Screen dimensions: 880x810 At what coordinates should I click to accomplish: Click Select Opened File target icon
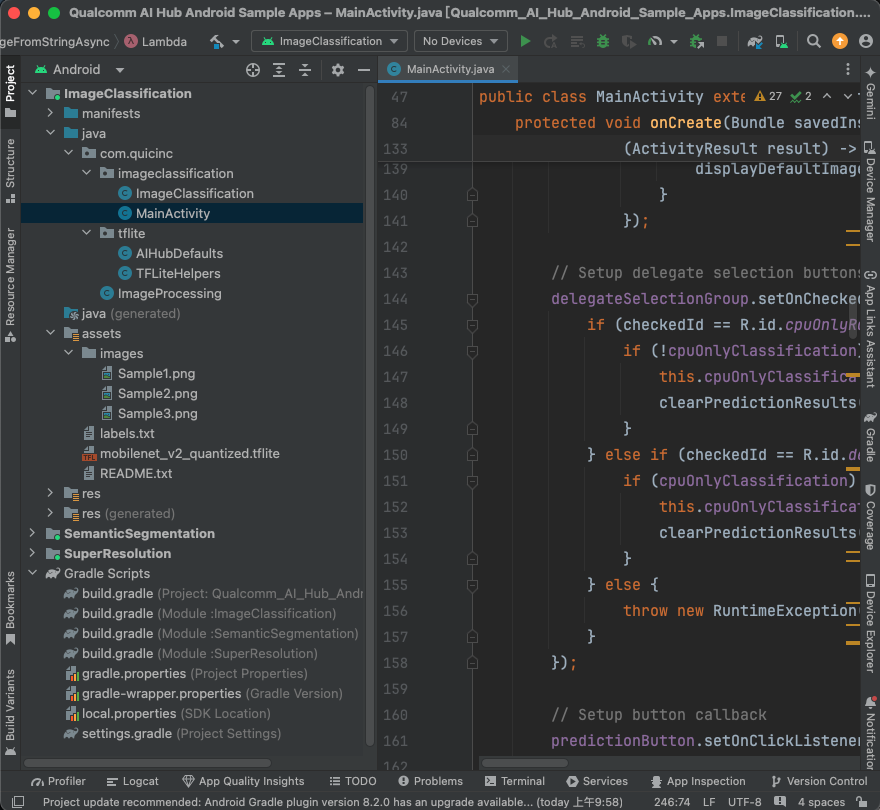click(253, 70)
